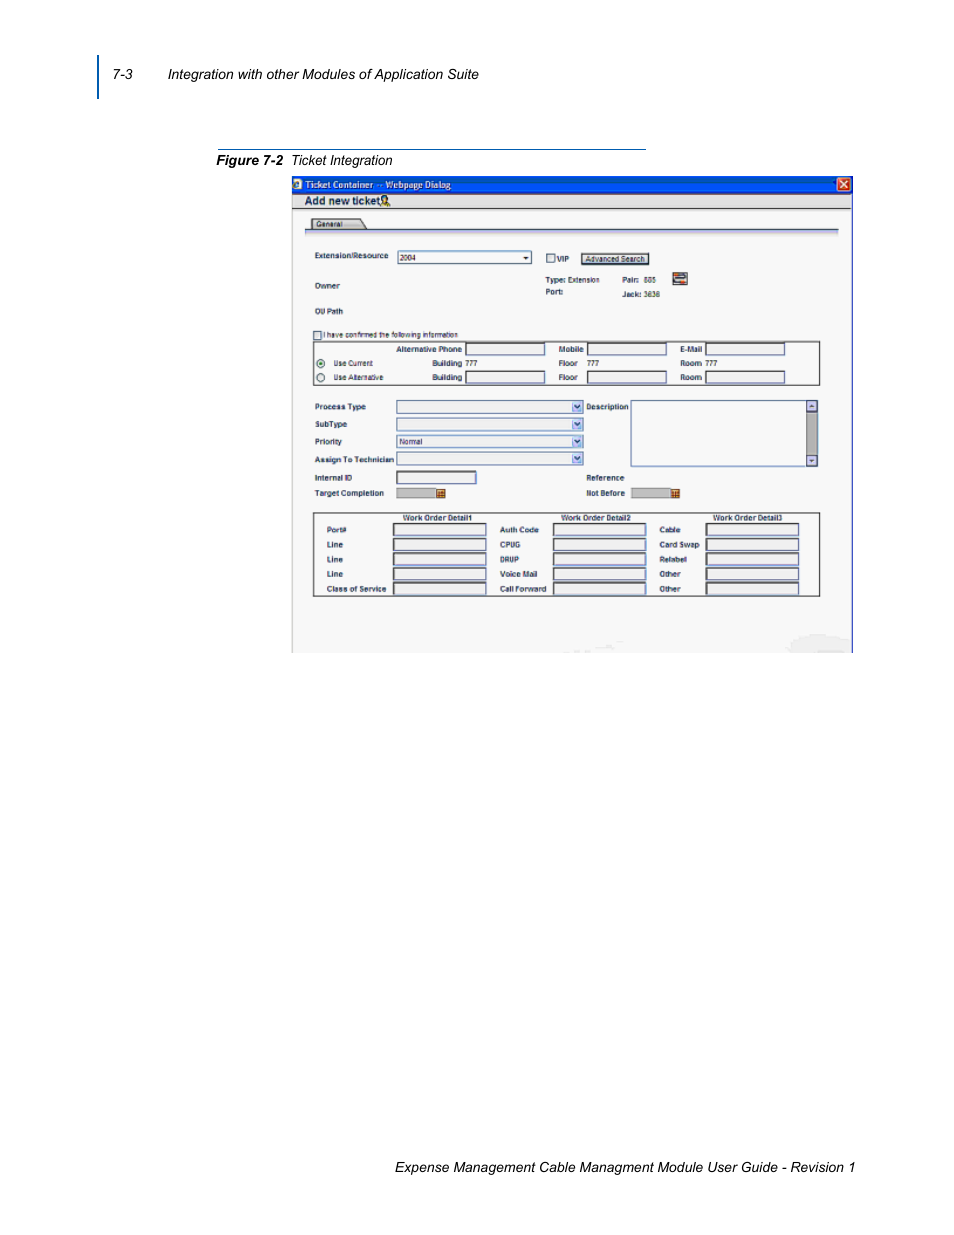This screenshot has width=954, height=1235.
Task: Focus the Call Forward field
Action: pos(600,589)
